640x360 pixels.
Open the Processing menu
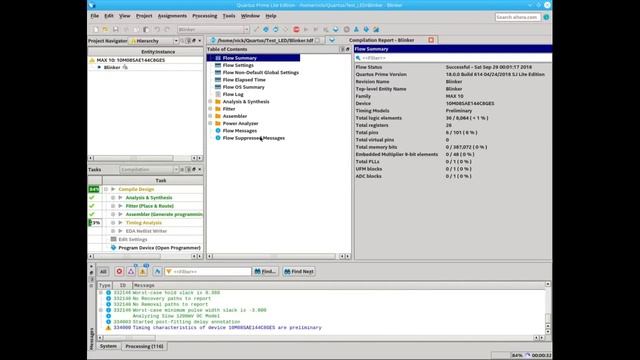[x=204, y=16]
